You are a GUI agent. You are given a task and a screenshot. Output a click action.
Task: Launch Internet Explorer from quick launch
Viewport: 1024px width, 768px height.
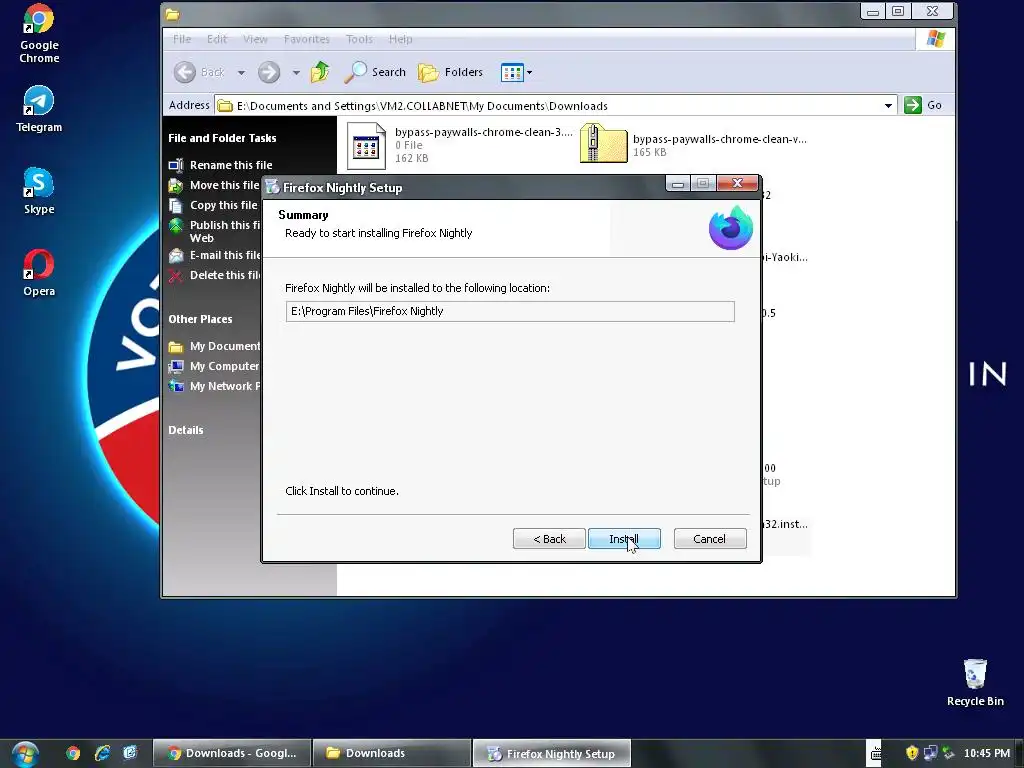click(103, 753)
